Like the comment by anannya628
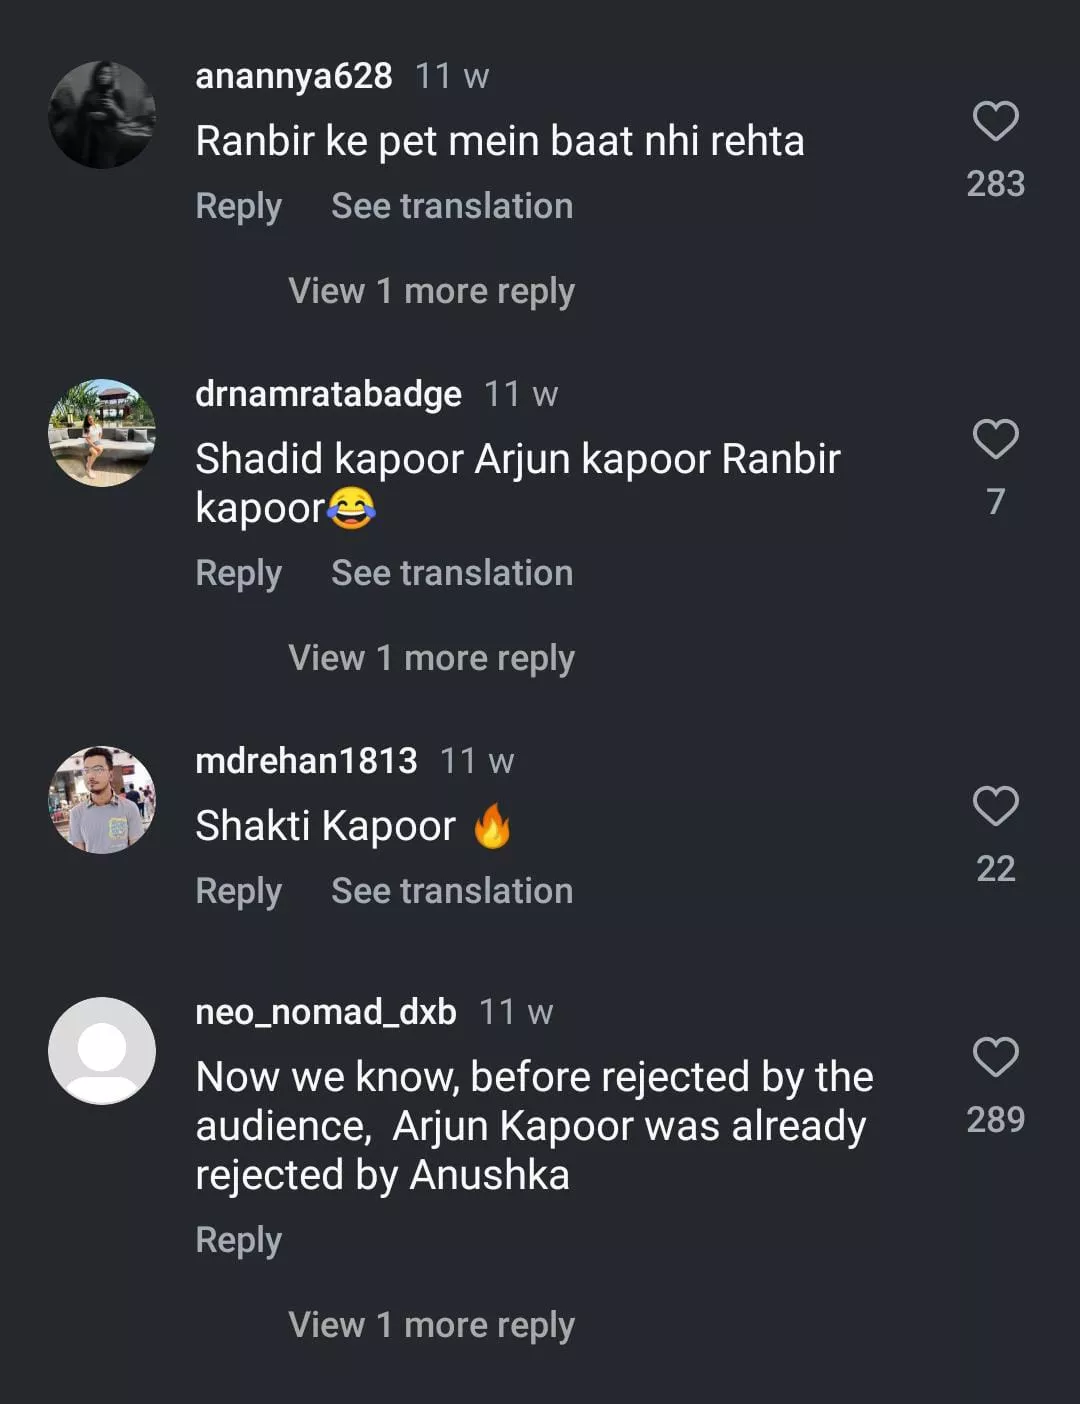This screenshot has width=1080, height=1404. (995, 122)
